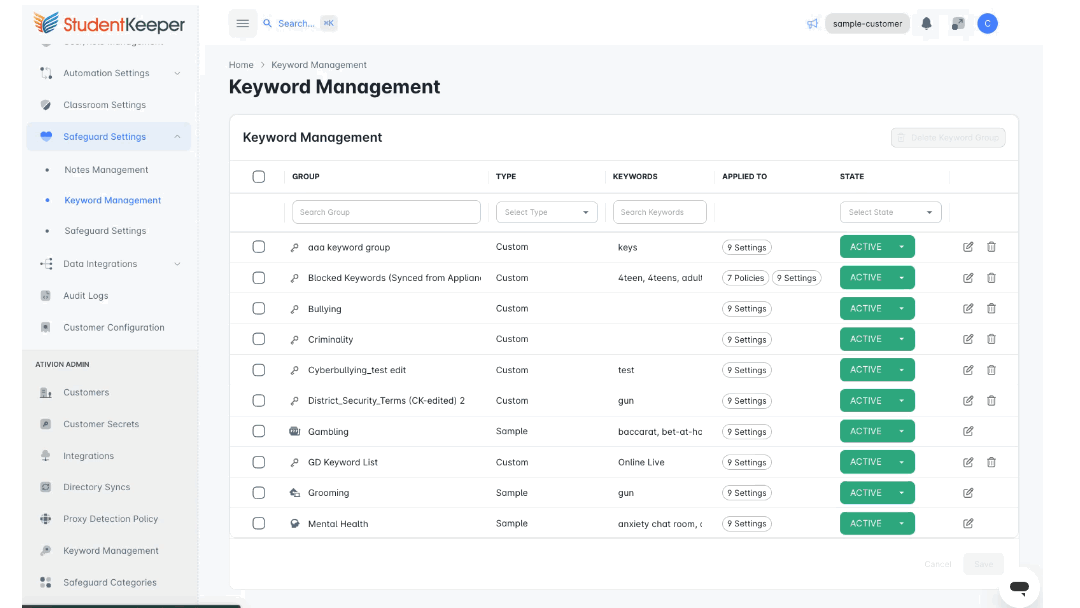The image size is (1080, 608).
Task: Toggle the hamburger sidebar menu button
Action: [x=242, y=23]
